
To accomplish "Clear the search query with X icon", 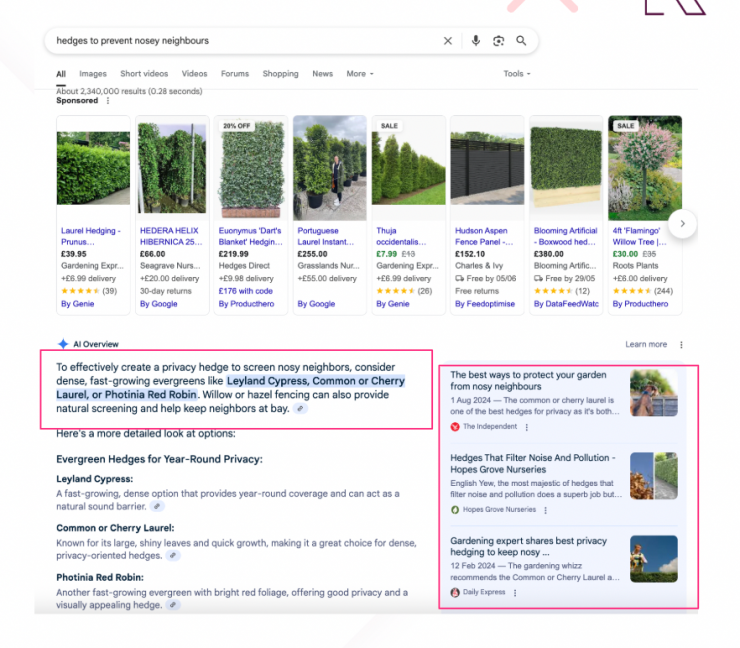I will pyautogui.click(x=448, y=41).
